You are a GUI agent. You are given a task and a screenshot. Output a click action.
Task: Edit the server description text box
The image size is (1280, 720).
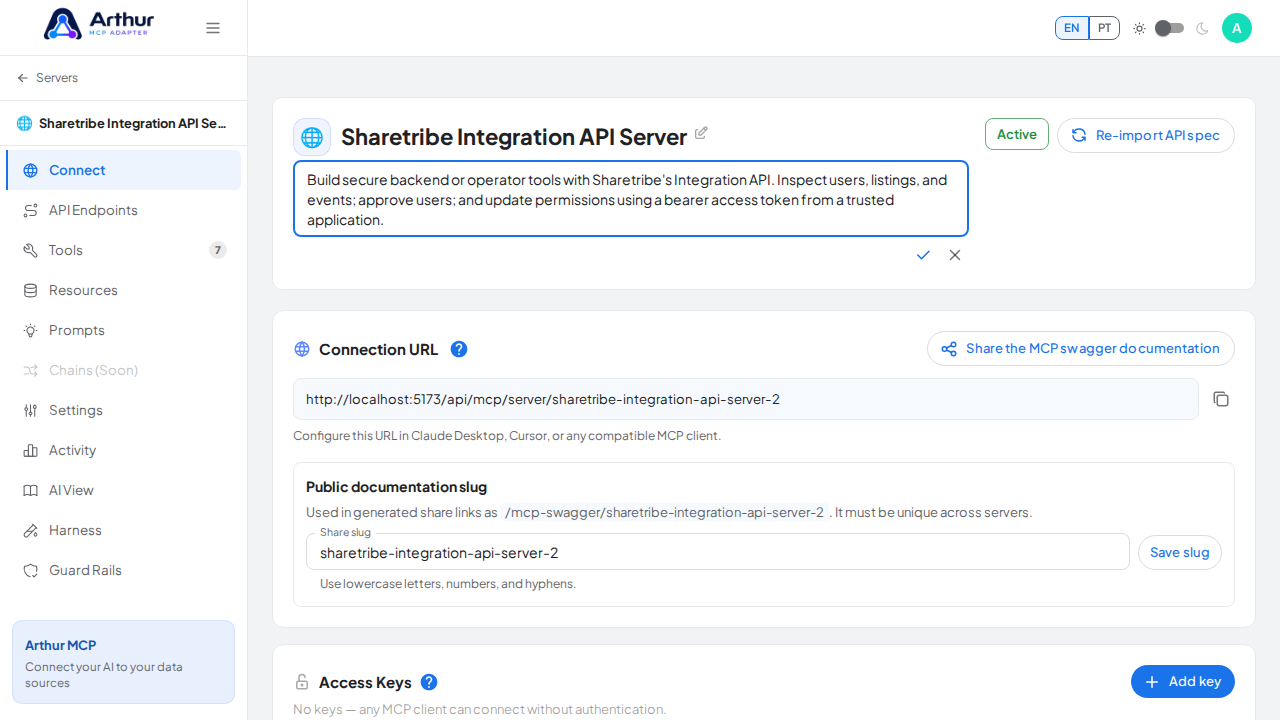pos(631,199)
